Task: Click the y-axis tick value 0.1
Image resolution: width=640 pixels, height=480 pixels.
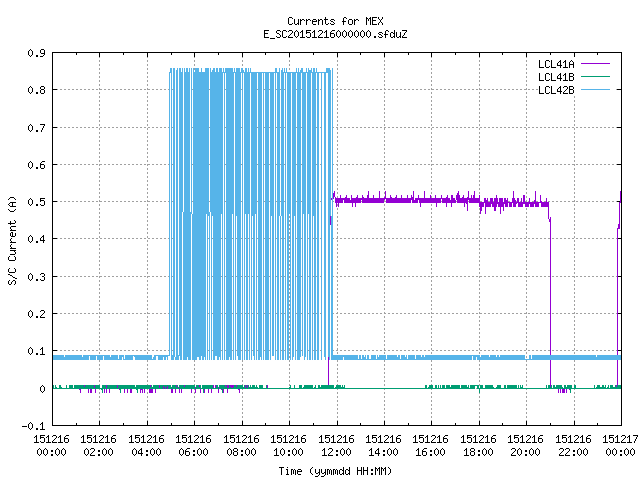Action: pos(37,351)
